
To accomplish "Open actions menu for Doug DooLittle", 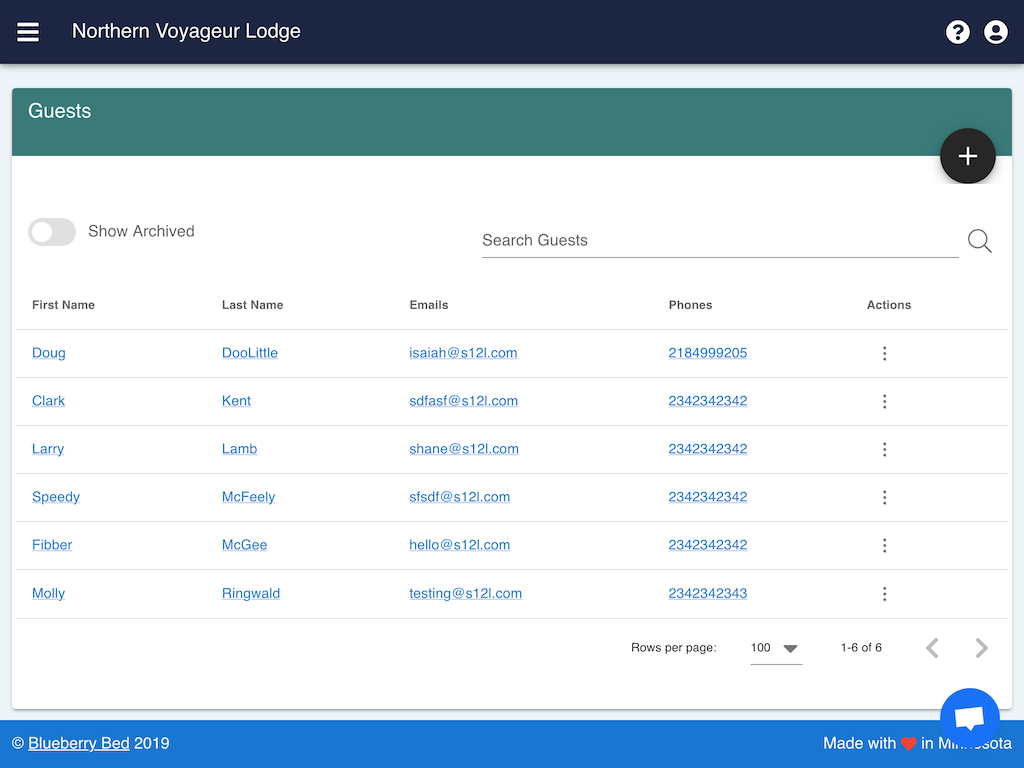I will (x=884, y=353).
